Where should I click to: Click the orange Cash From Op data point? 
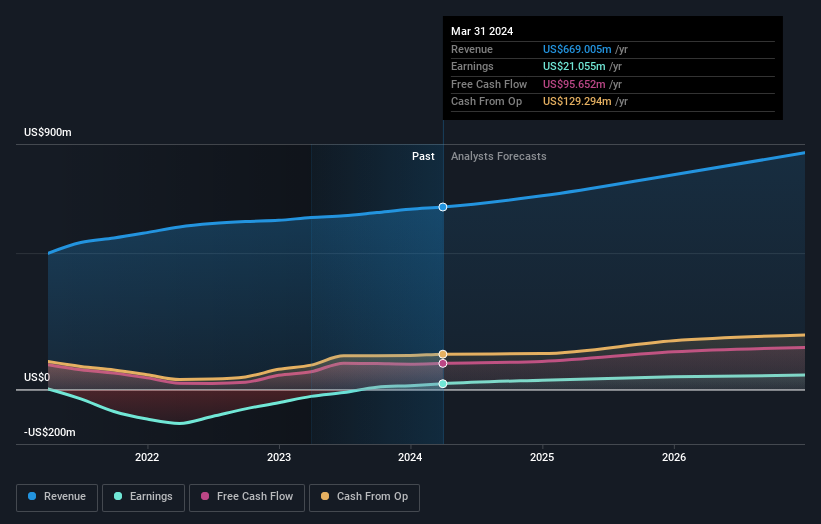point(443,354)
